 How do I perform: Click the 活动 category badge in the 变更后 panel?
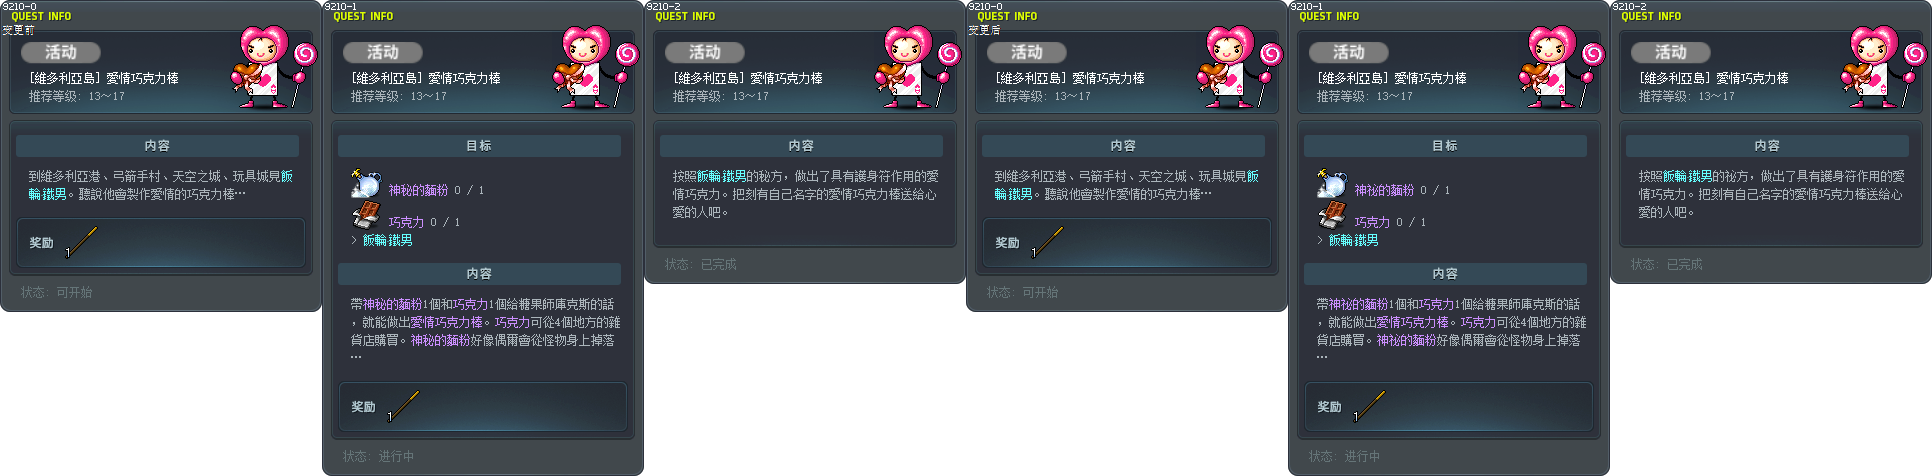coord(1027,52)
